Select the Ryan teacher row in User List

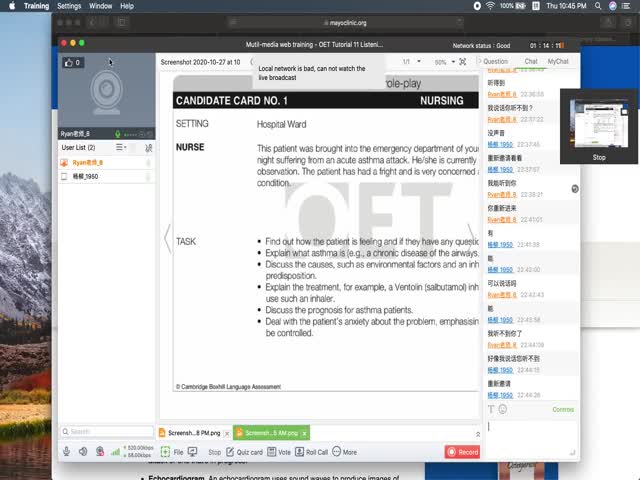point(107,163)
